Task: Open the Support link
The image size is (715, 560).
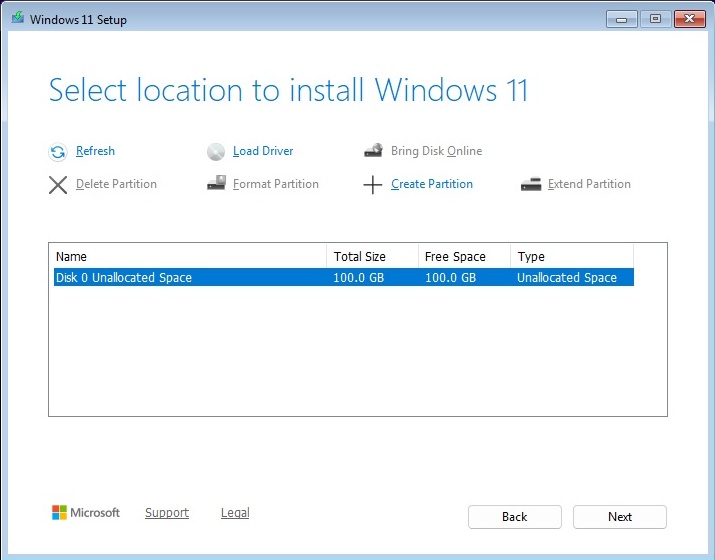Action: tap(167, 513)
